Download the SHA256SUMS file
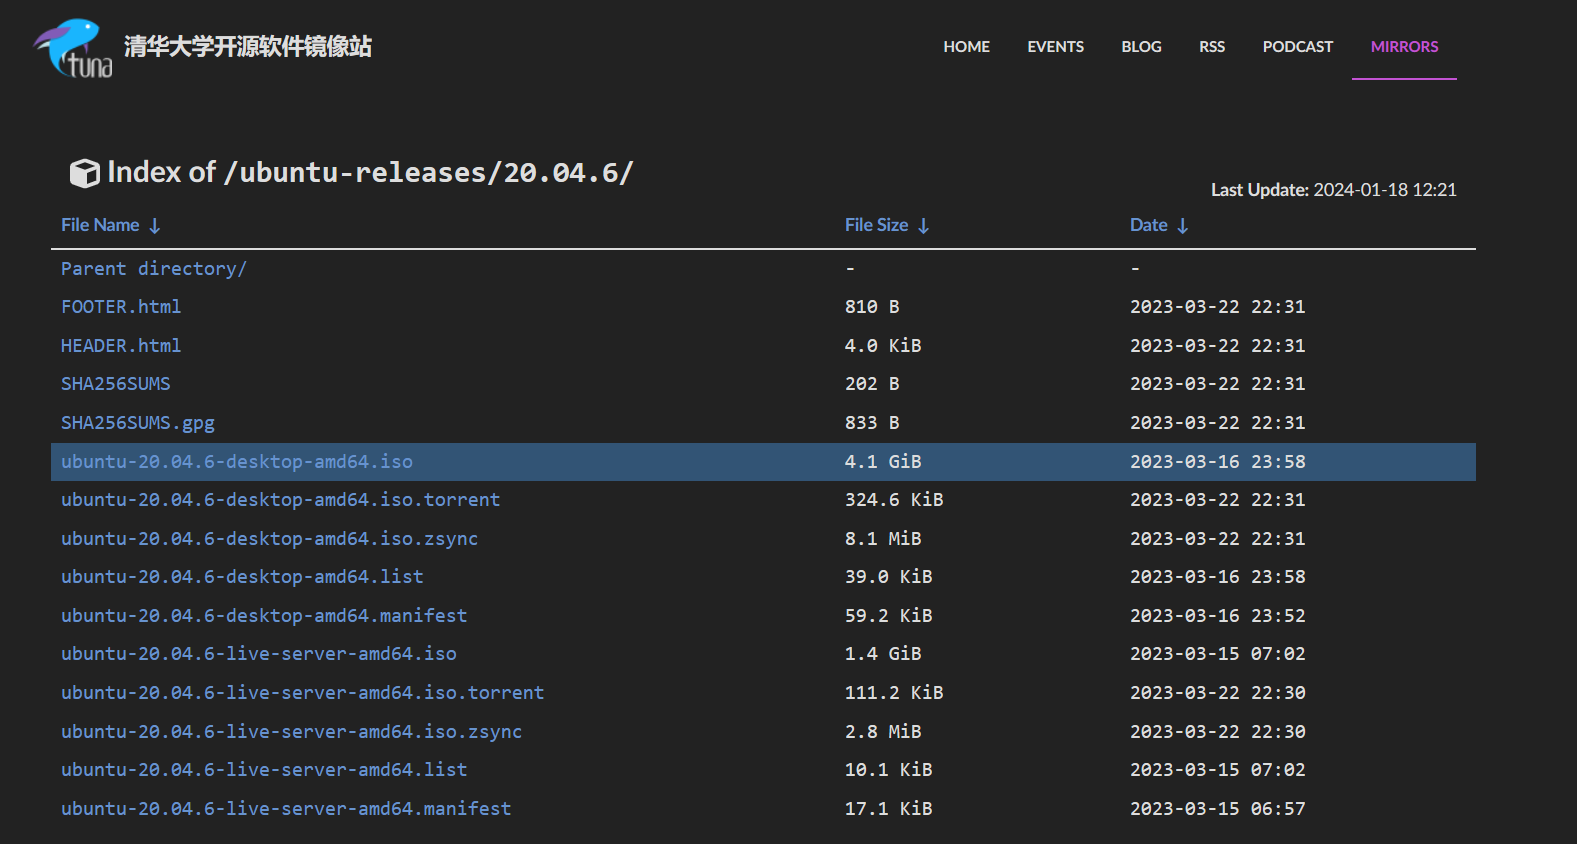 tap(115, 384)
